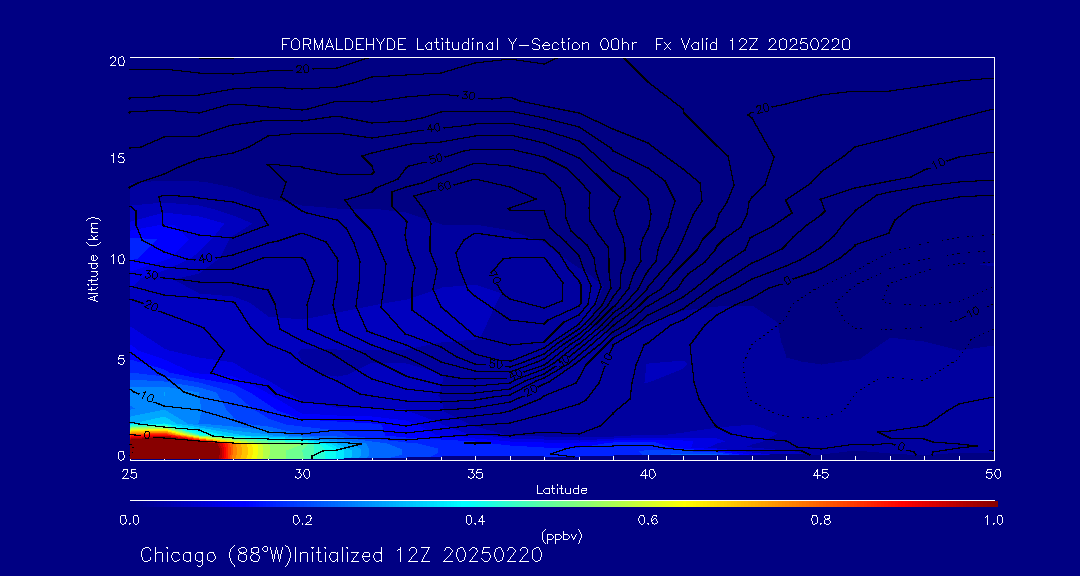The image size is (1080, 576).
Task: Click the FORMALDEHYDE Latitudinal Y-Section plot title
Action: pos(565,45)
